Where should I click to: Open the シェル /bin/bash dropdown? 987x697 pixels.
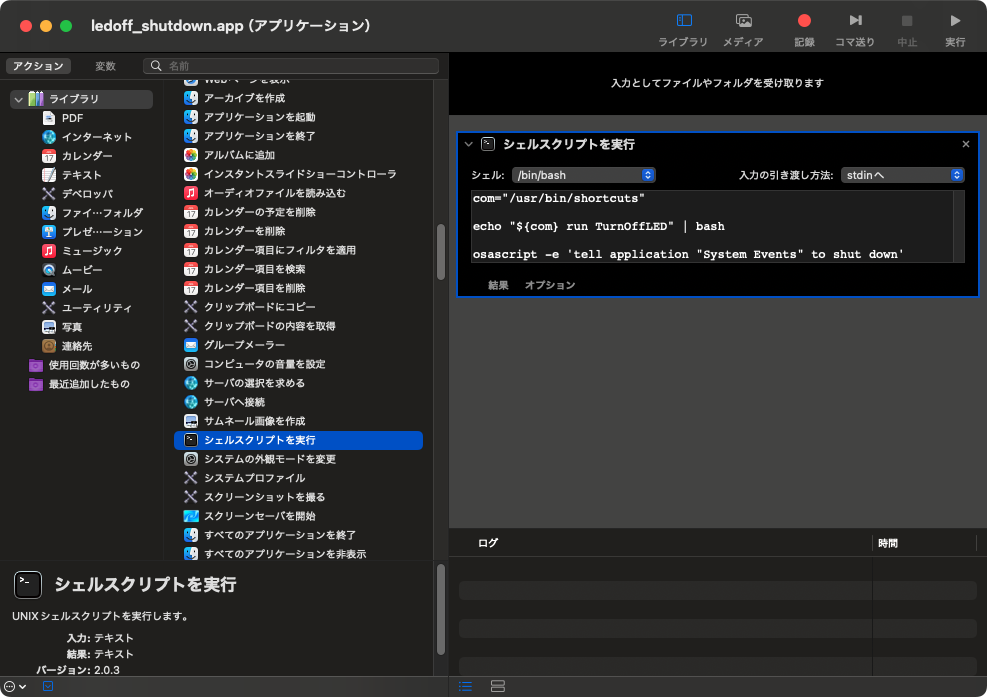tap(583, 175)
